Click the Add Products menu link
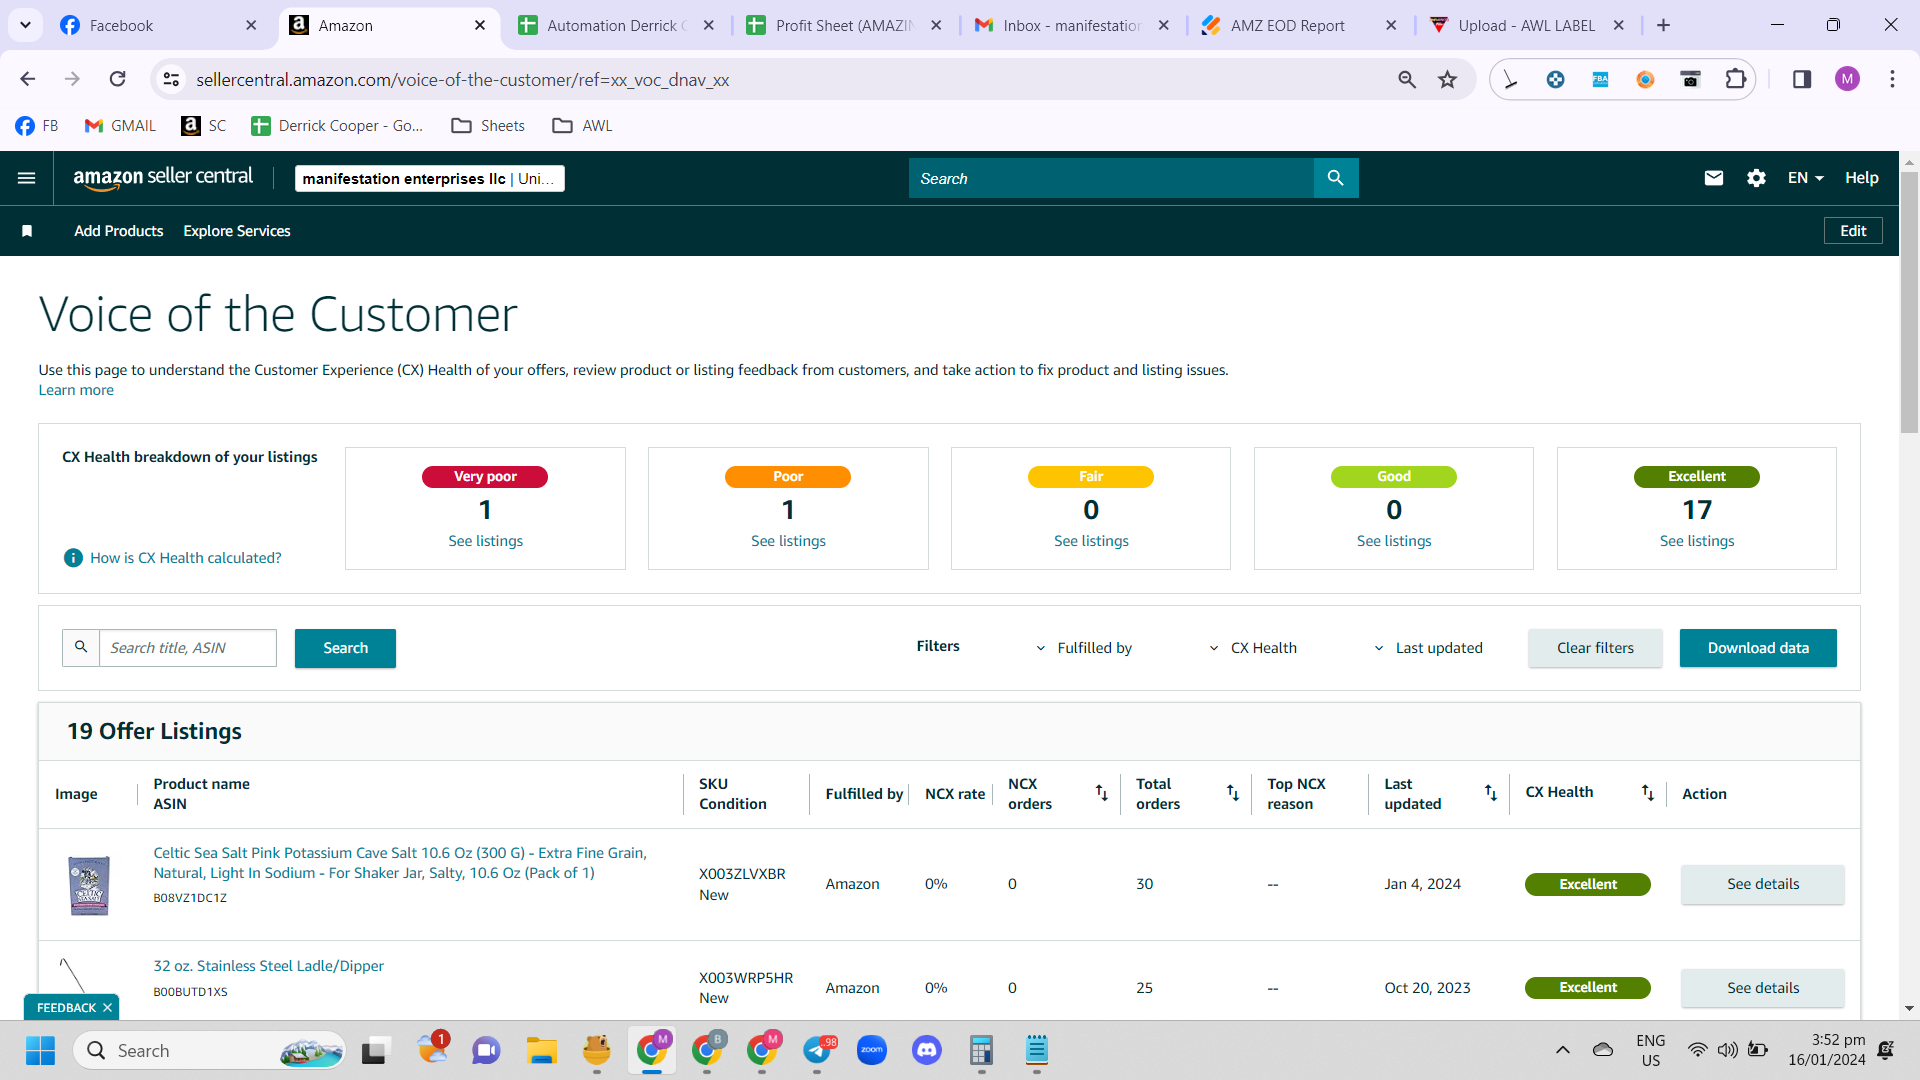1920x1080 pixels. point(119,231)
